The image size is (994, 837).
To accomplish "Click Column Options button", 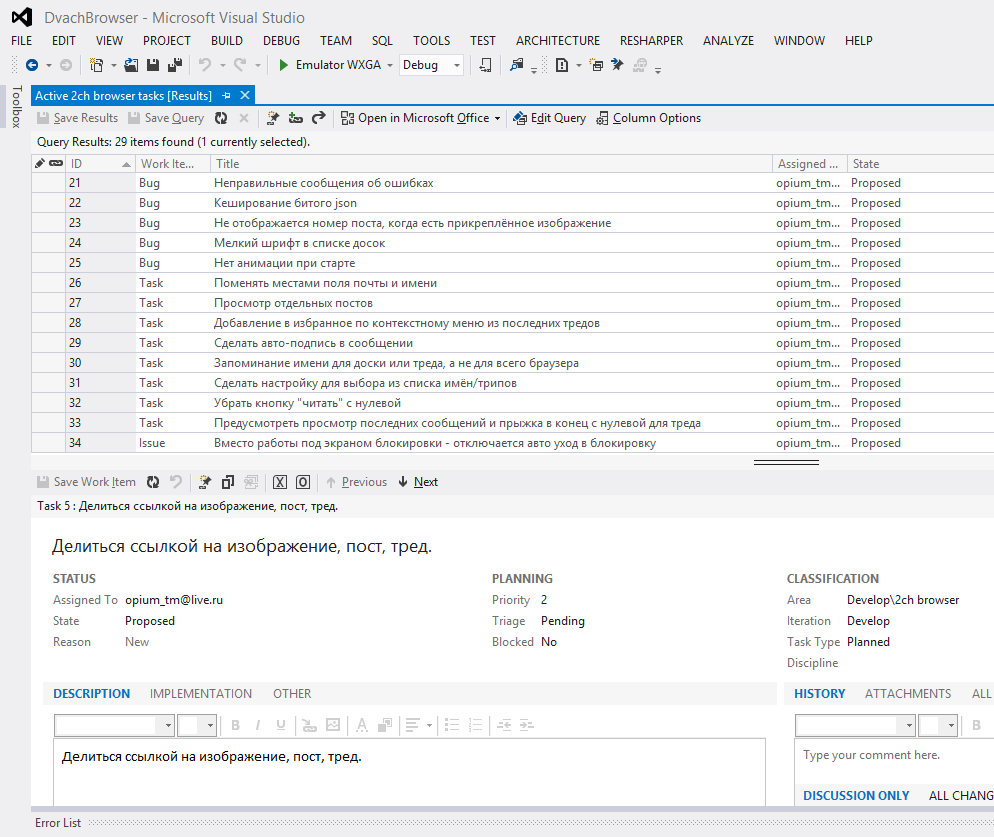I will point(649,118).
